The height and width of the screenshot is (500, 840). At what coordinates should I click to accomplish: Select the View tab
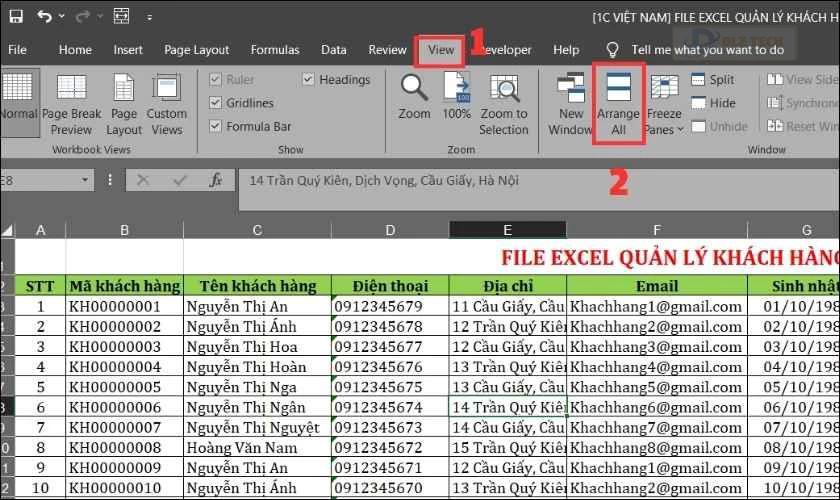[x=441, y=50]
